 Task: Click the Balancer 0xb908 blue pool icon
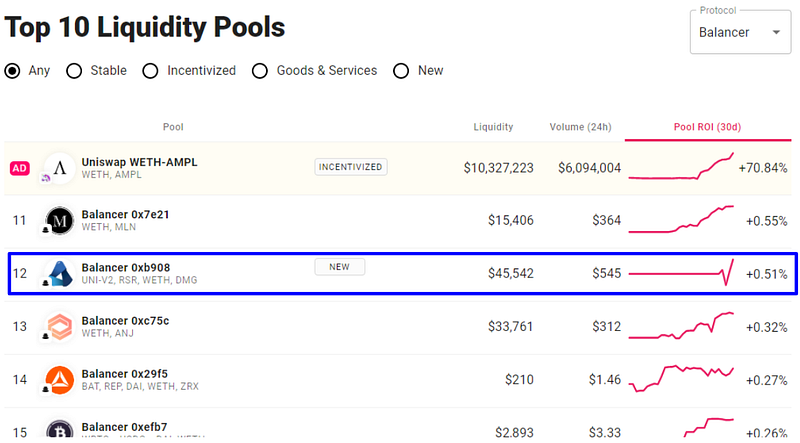[60, 273]
